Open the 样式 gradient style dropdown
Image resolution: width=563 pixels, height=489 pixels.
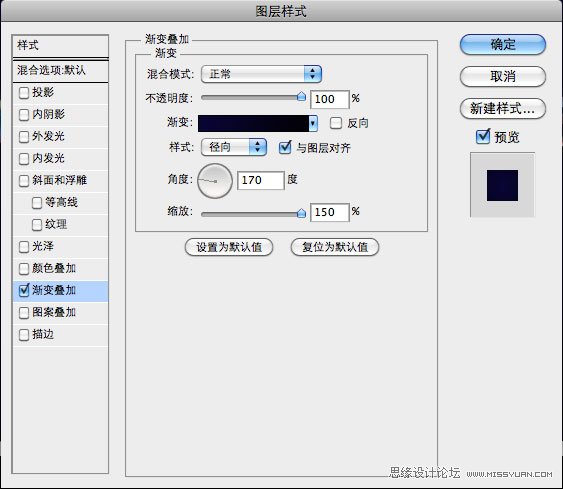coord(234,147)
